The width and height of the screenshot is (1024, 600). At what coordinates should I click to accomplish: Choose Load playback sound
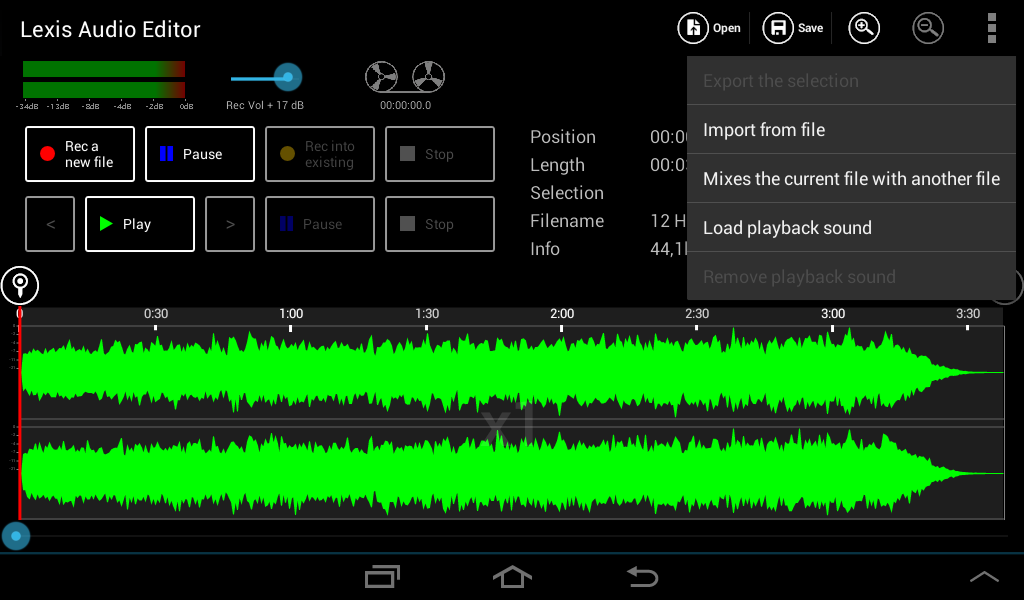852,228
